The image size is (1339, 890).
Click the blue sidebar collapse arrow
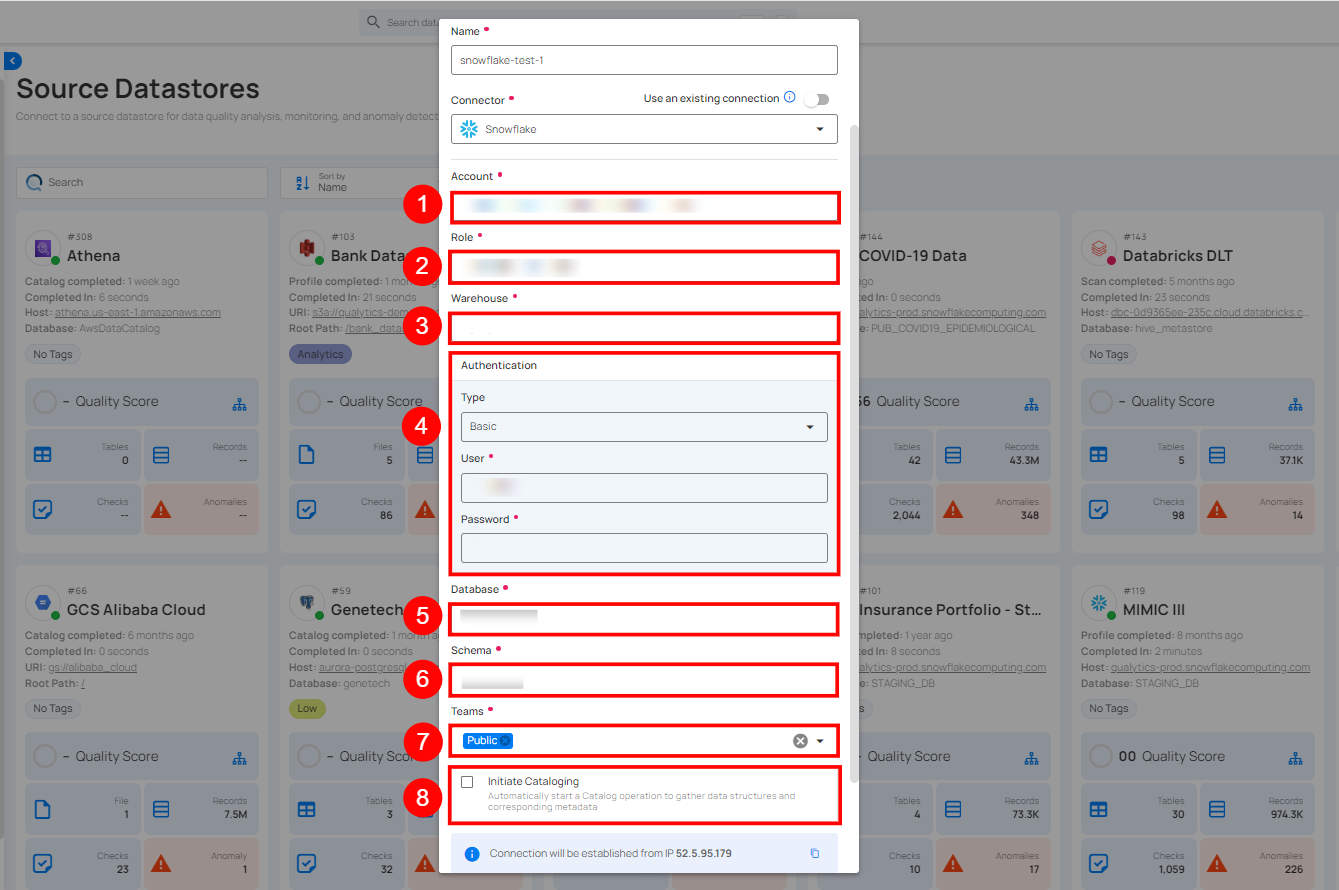pos(12,61)
